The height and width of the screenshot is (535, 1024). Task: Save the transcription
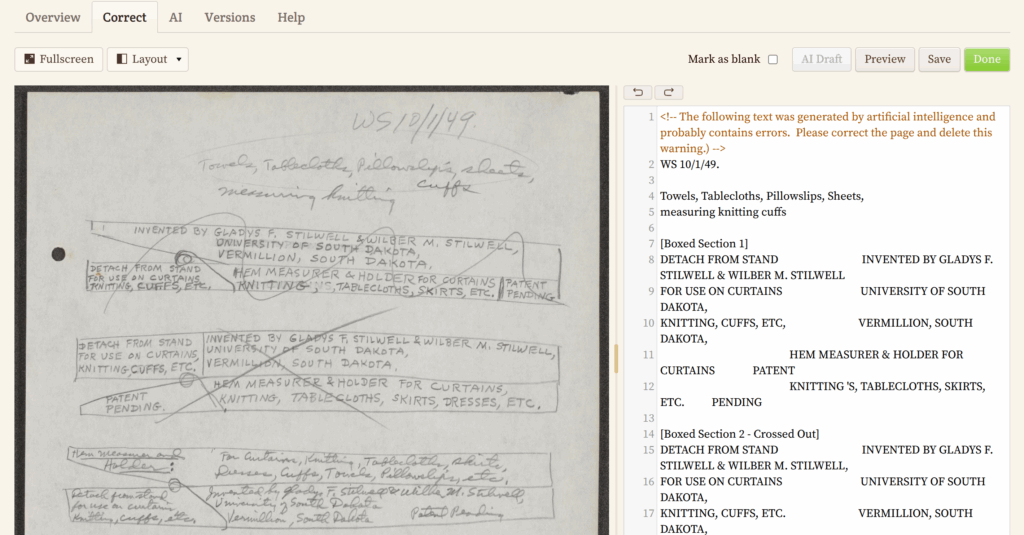tap(939, 59)
